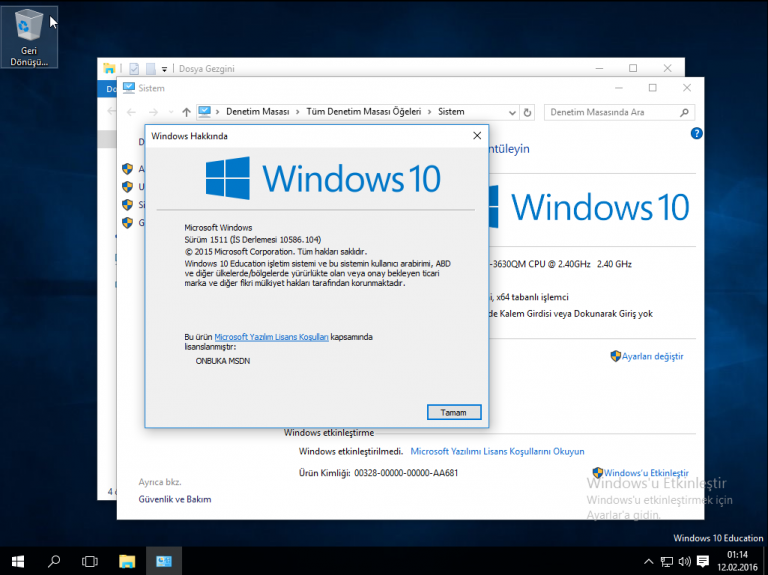Open network tray icon

tap(667, 561)
